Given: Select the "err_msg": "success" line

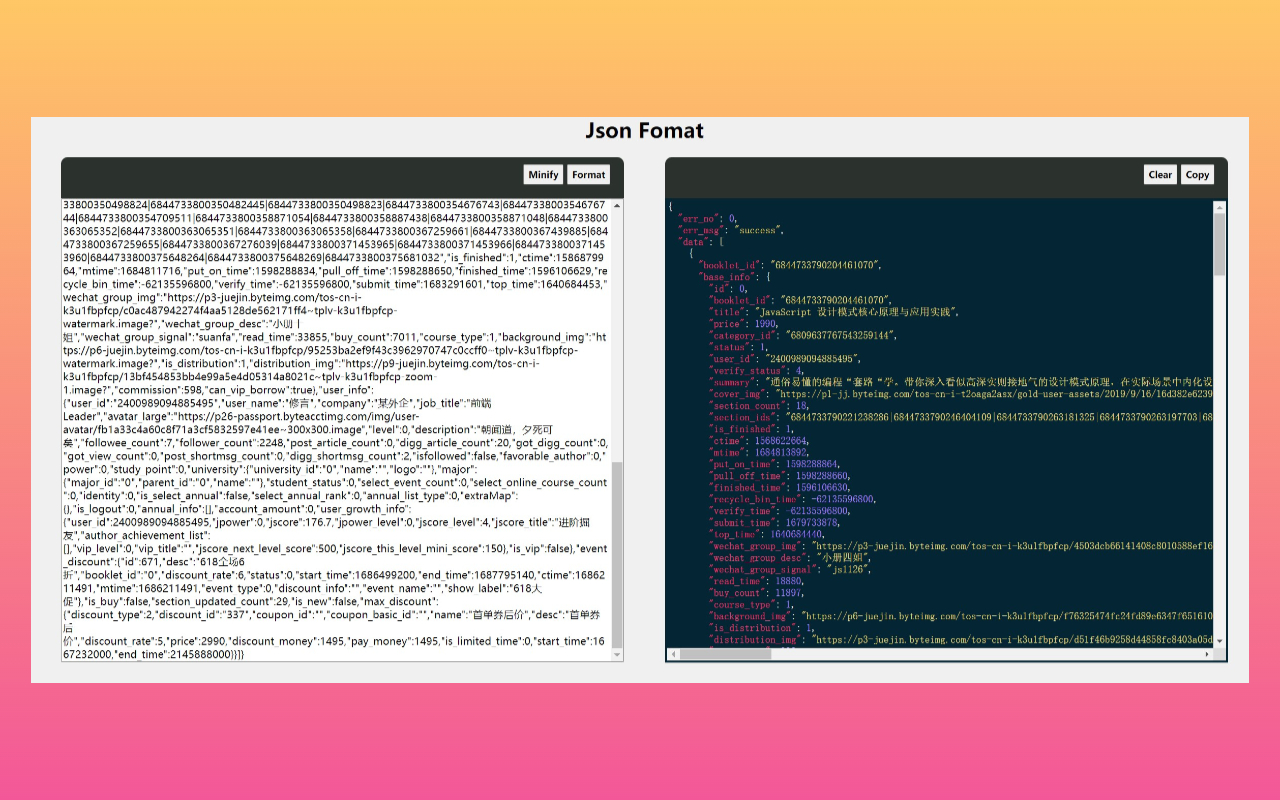Looking at the screenshot, I should coord(729,229).
